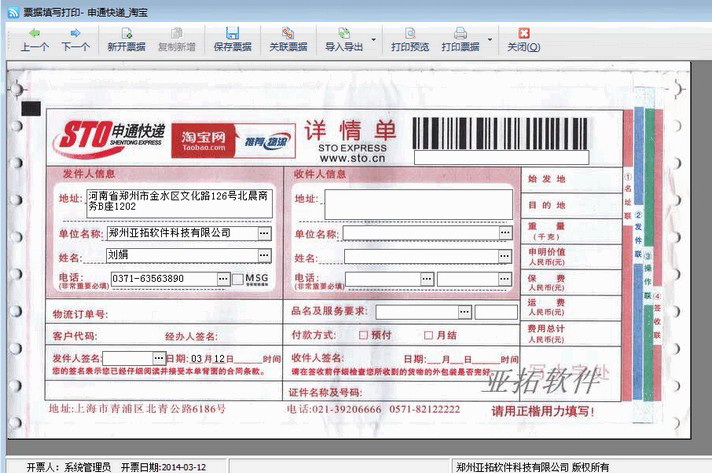Viewport: 712px width, 473px height.
Task: Open 品名及服务要求 ellipsis picker
Action: click(x=465, y=312)
